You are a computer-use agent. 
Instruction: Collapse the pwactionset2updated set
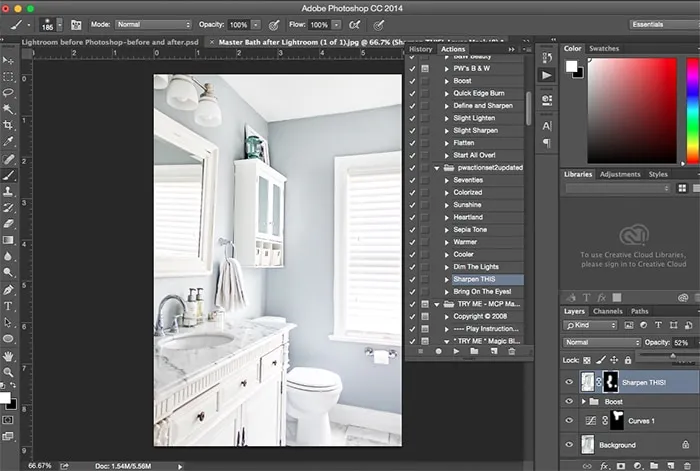(x=437, y=168)
